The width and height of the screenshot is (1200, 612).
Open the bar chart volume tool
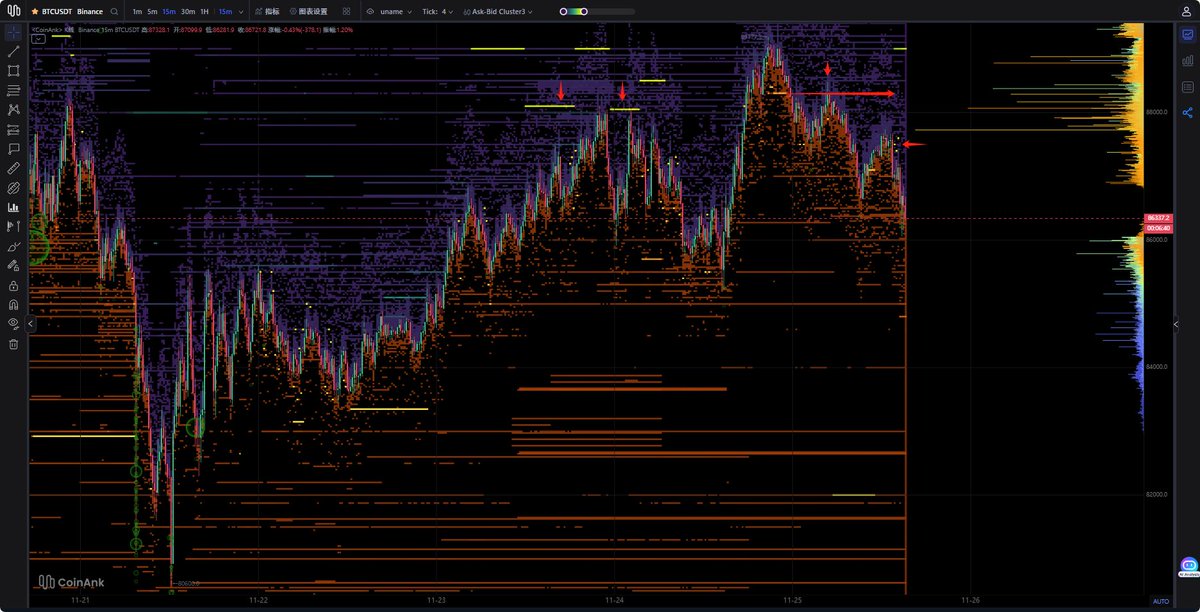pyautogui.click(x=13, y=208)
